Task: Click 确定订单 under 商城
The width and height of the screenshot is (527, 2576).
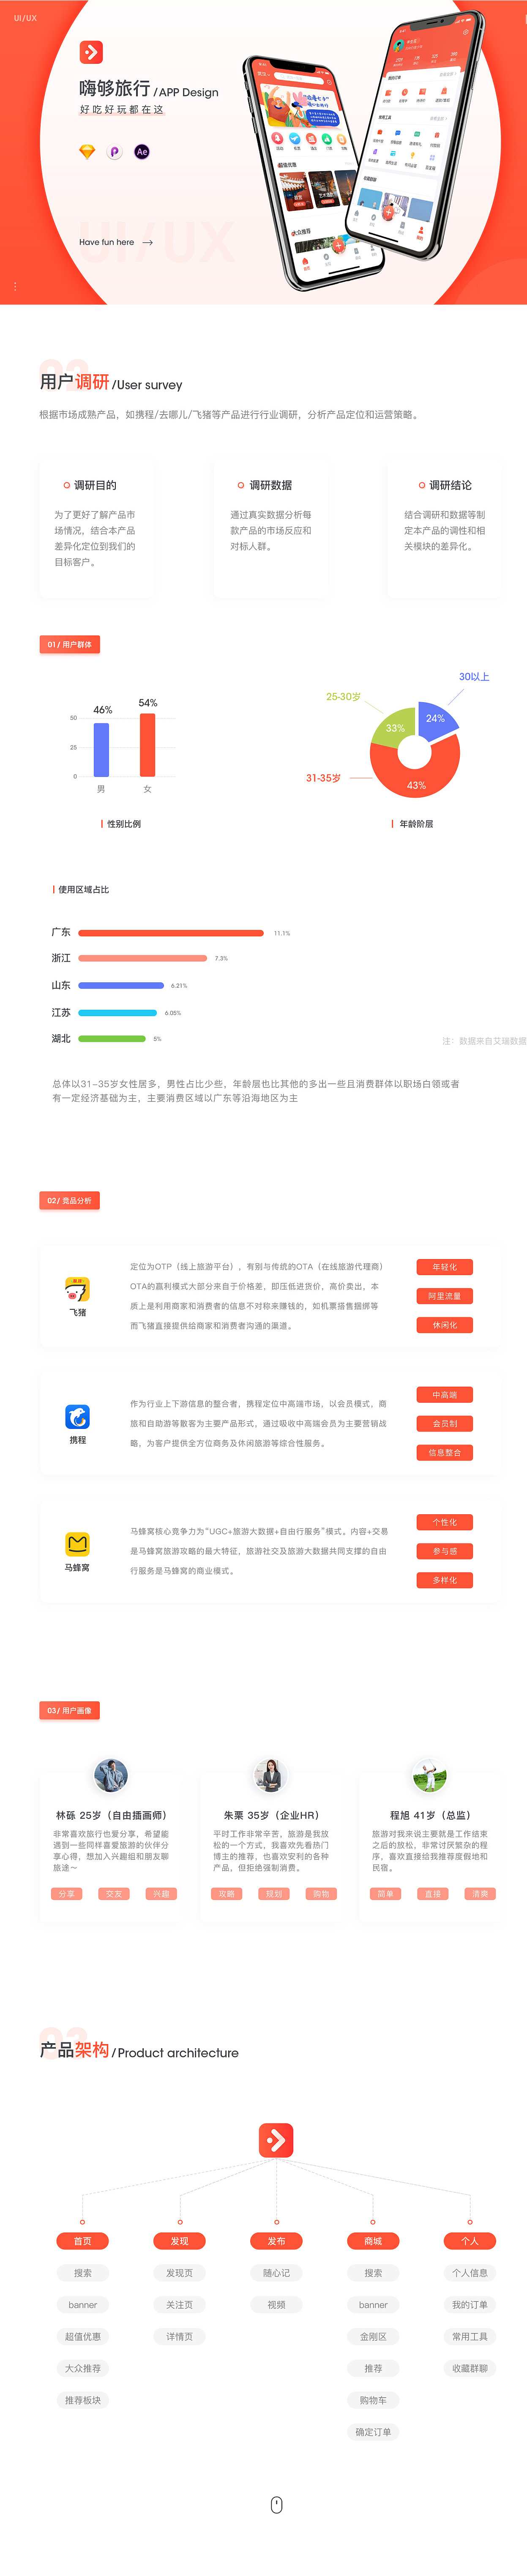Action: coord(373,2432)
